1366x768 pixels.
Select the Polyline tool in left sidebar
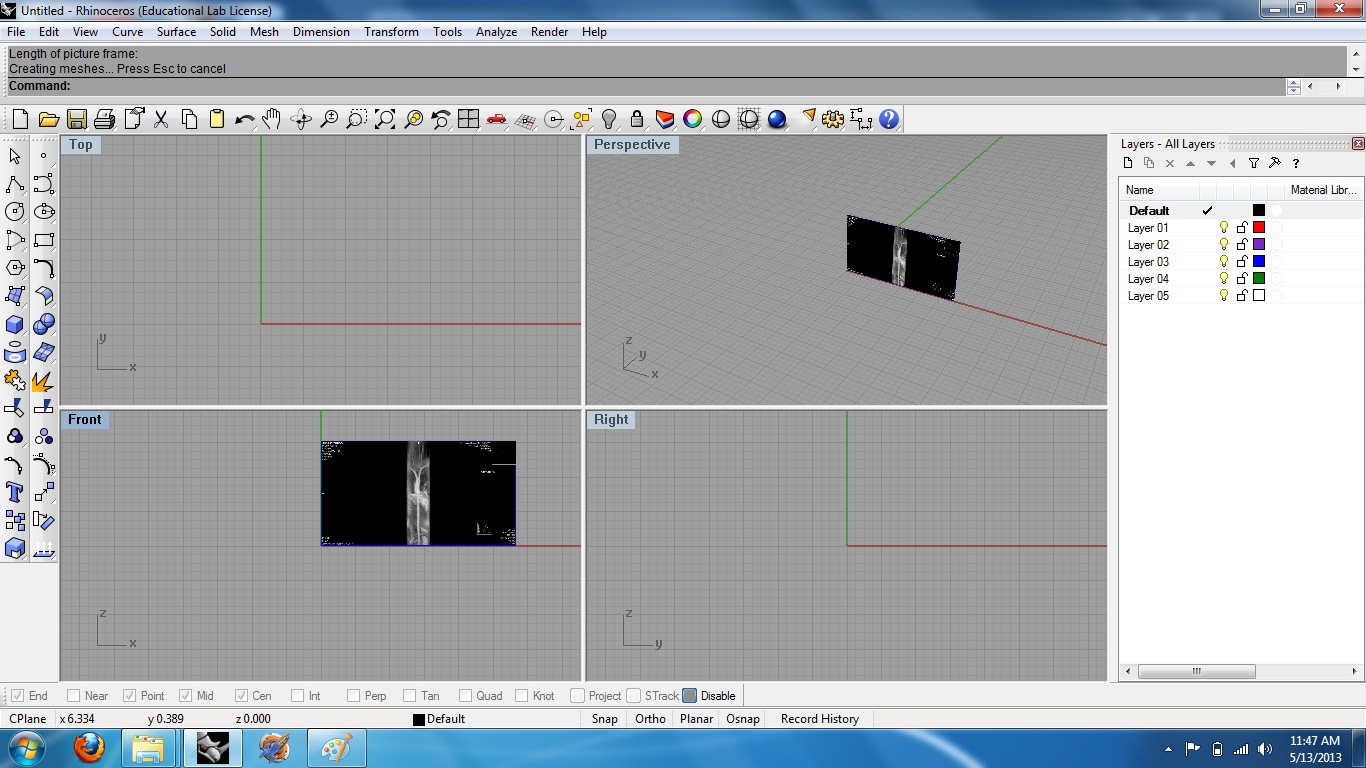[x=15, y=184]
